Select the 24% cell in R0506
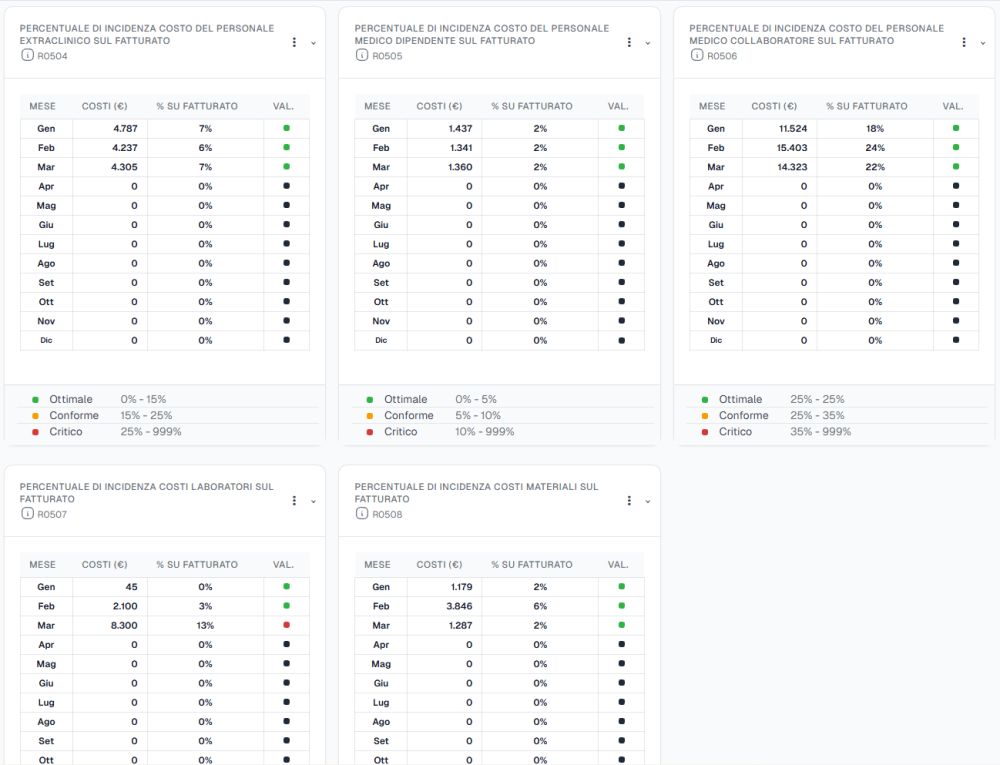 [x=875, y=147]
